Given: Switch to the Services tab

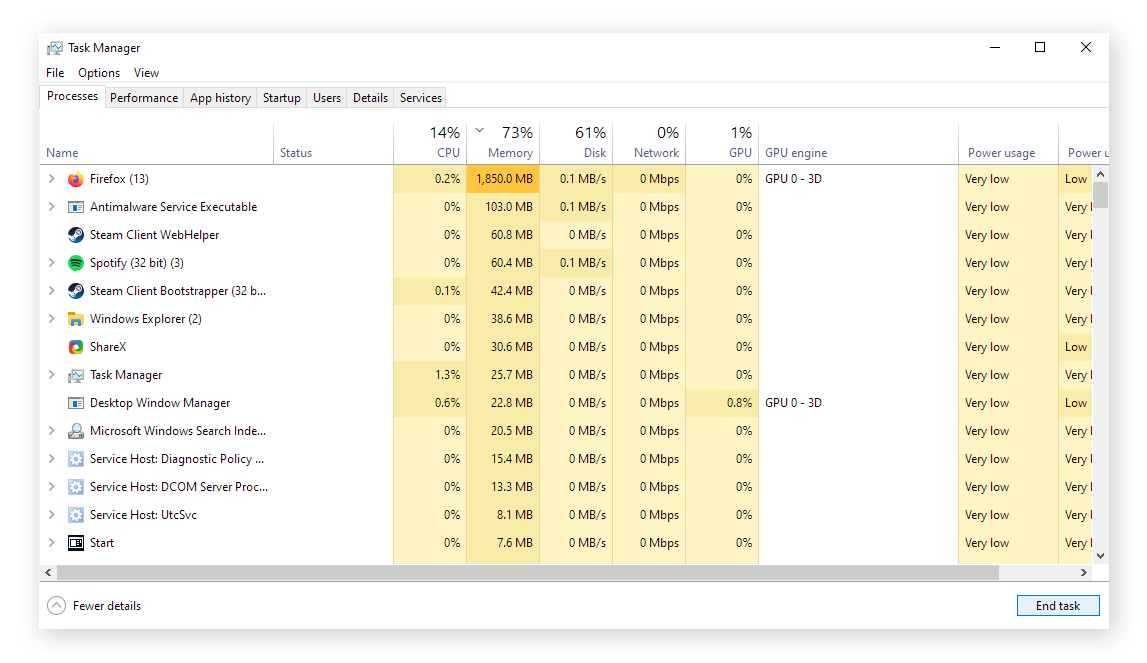Looking at the screenshot, I should pyautogui.click(x=419, y=97).
